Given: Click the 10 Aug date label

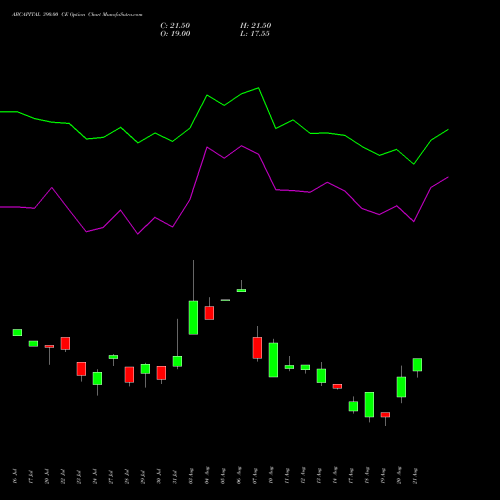Looking at the screenshot, I should coord(271,476).
